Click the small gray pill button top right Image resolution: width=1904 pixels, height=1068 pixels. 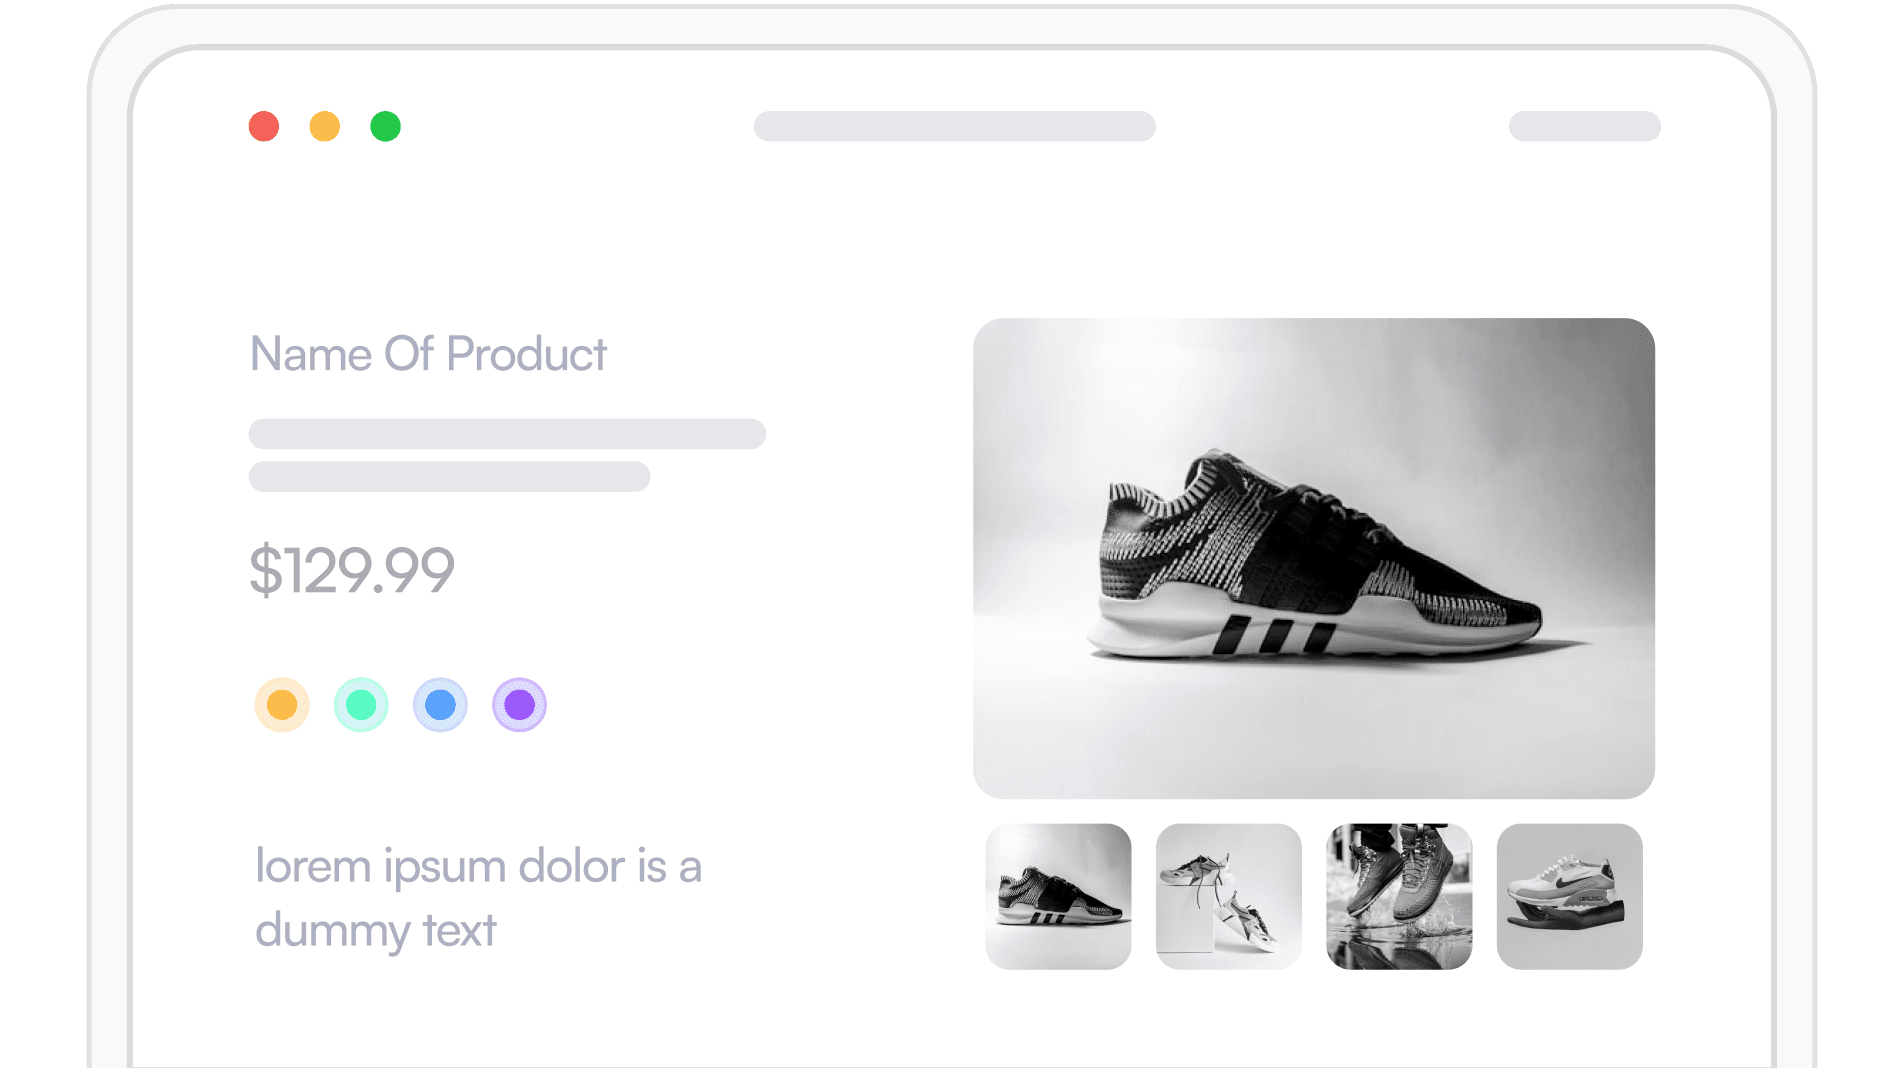coord(1584,127)
